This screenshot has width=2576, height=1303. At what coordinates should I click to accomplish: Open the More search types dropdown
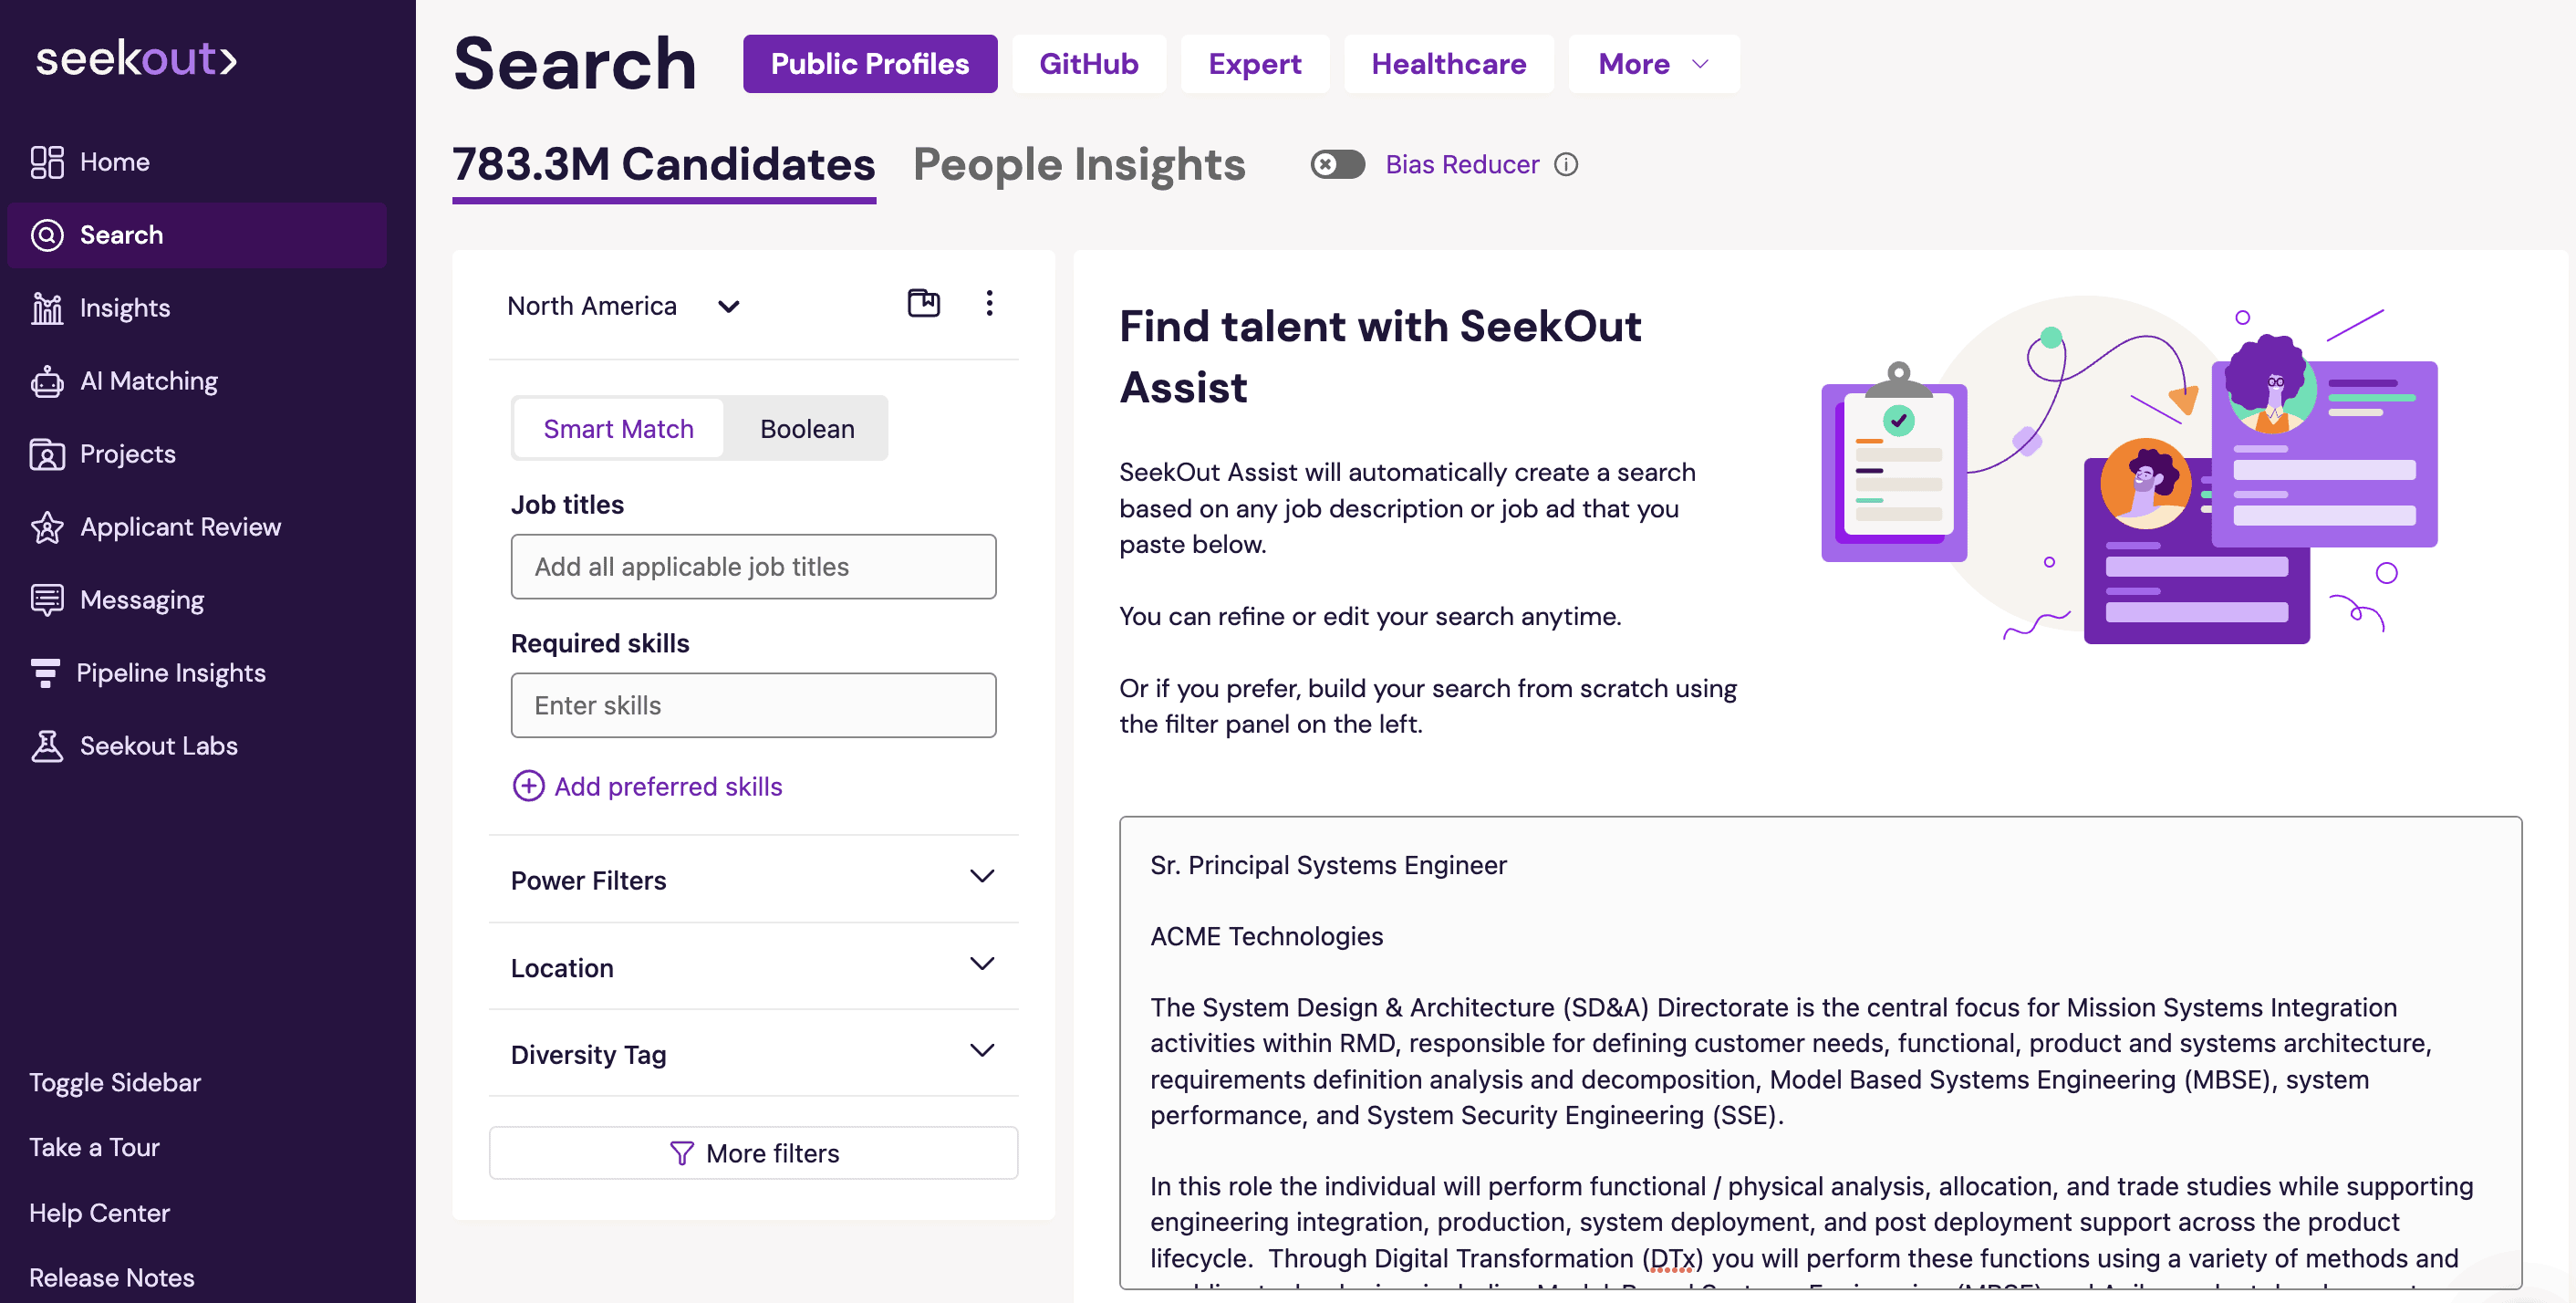coord(1653,64)
